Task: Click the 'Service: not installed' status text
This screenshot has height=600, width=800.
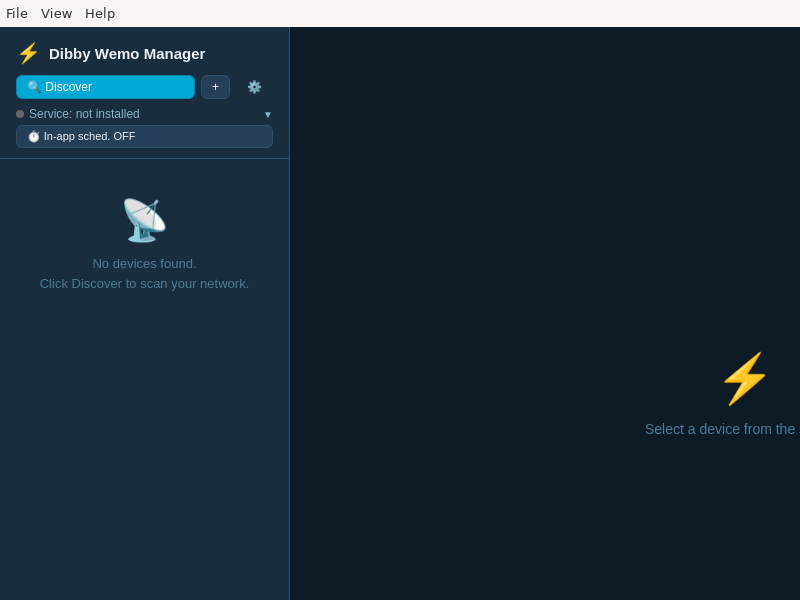Action: (x=84, y=114)
